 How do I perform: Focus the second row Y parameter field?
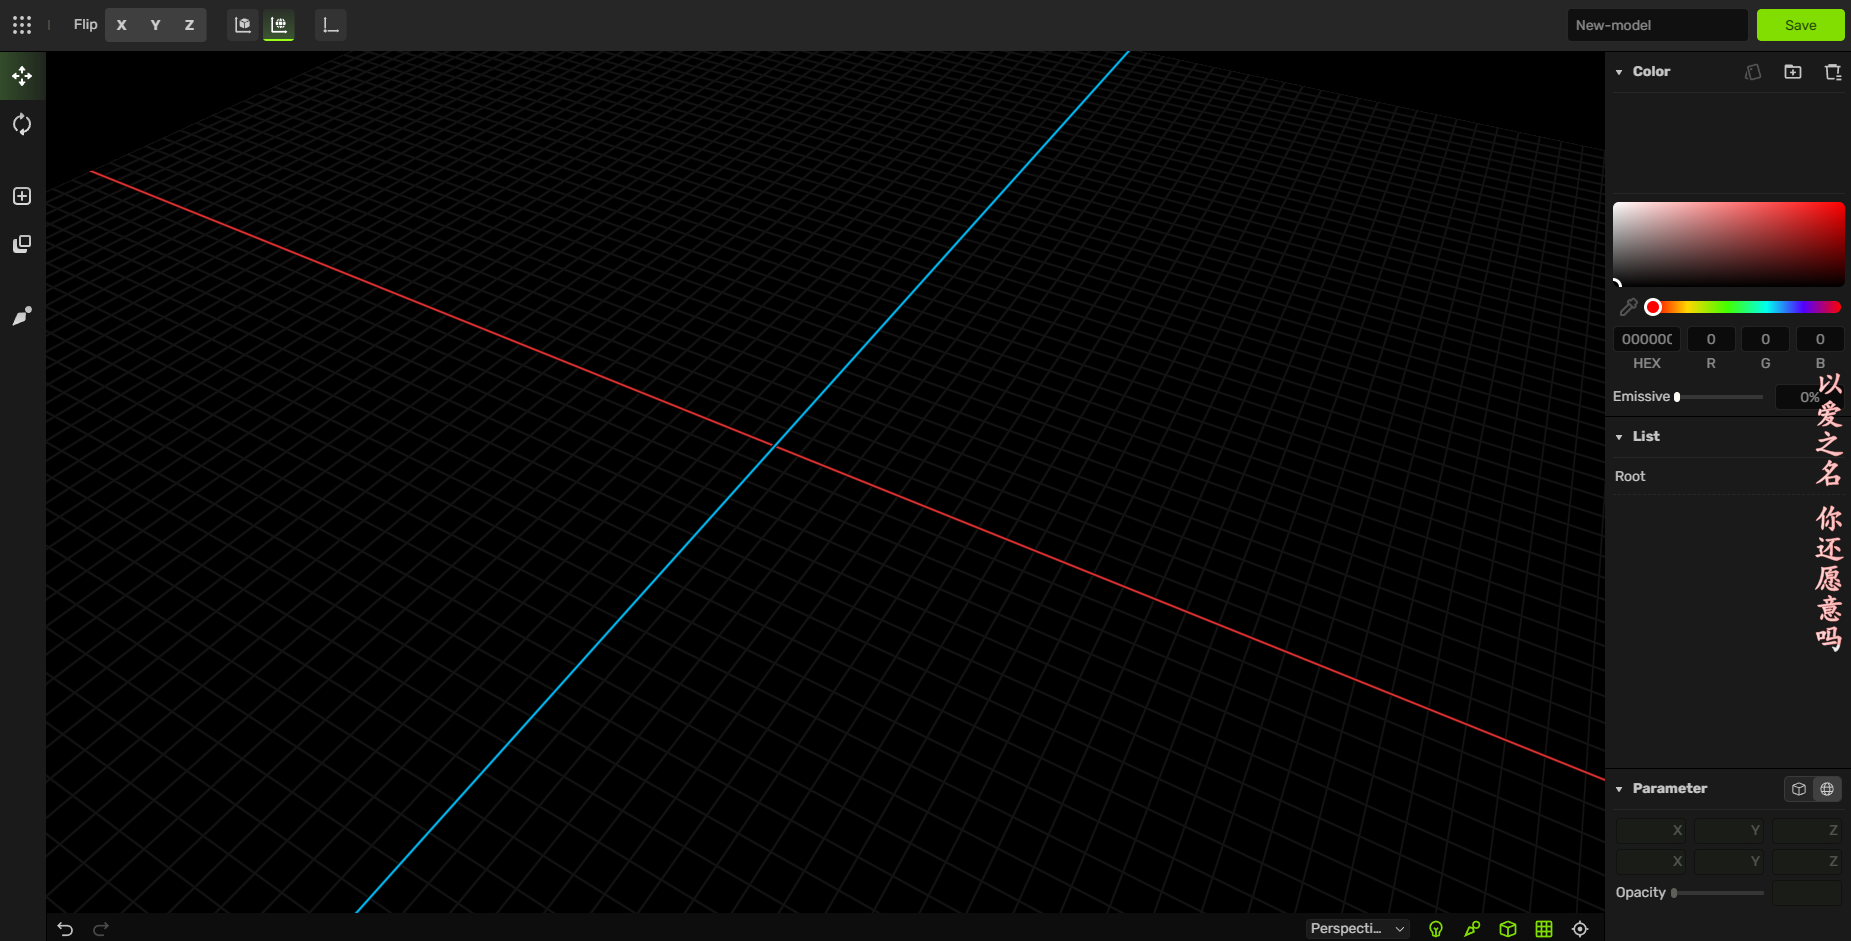(1729, 861)
